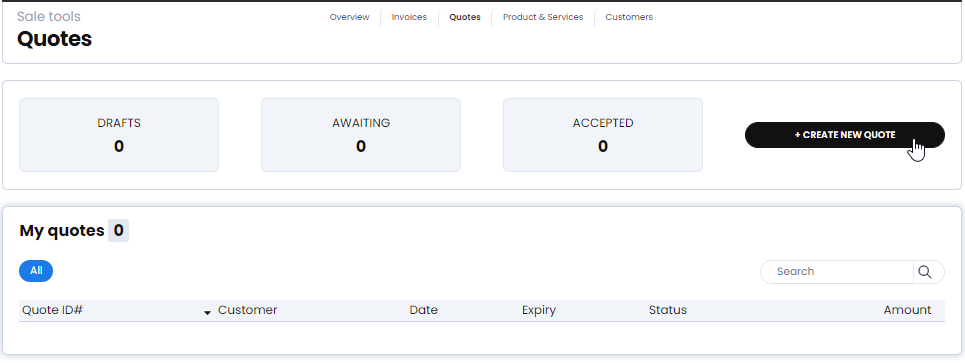
Task: Click into the Search input field
Action: [837, 271]
